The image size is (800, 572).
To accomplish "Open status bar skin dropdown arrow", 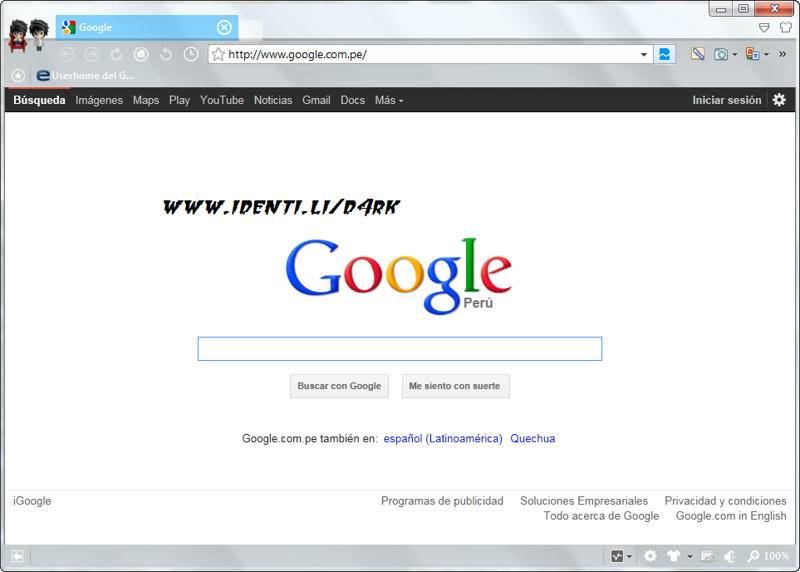I will (x=690, y=556).
